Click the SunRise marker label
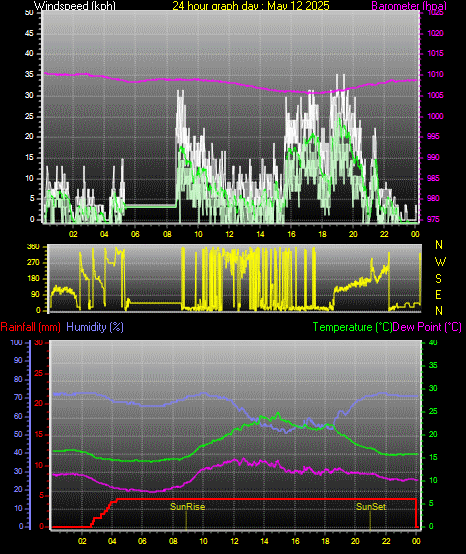Screen dimensions: 466x554 click(x=187, y=506)
